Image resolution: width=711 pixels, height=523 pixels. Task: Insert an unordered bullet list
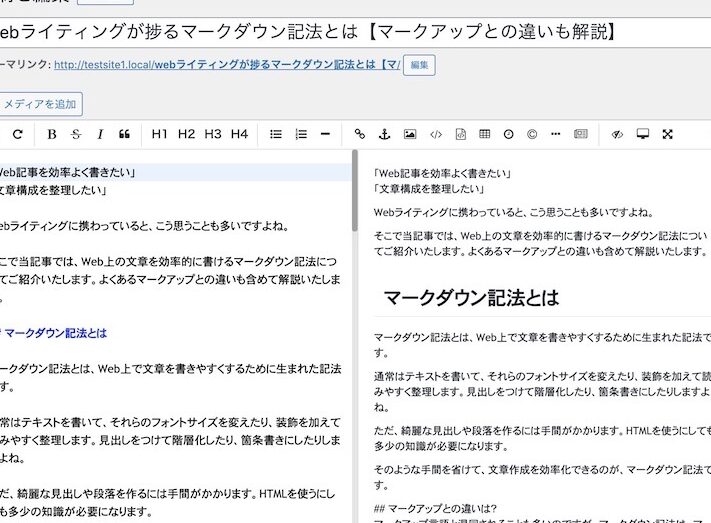[x=276, y=134]
